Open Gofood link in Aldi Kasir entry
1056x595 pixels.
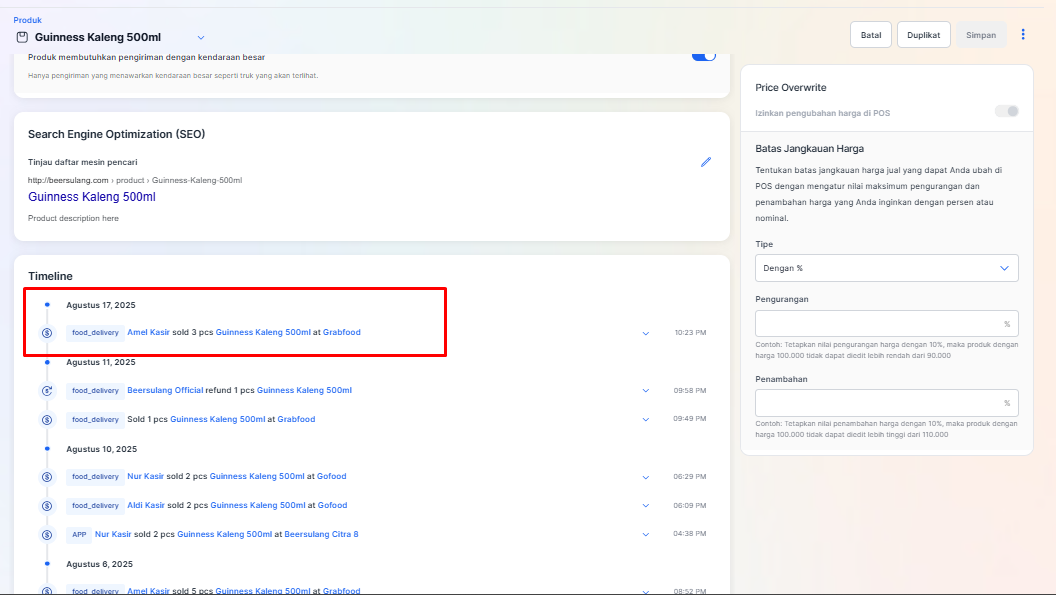click(x=333, y=505)
